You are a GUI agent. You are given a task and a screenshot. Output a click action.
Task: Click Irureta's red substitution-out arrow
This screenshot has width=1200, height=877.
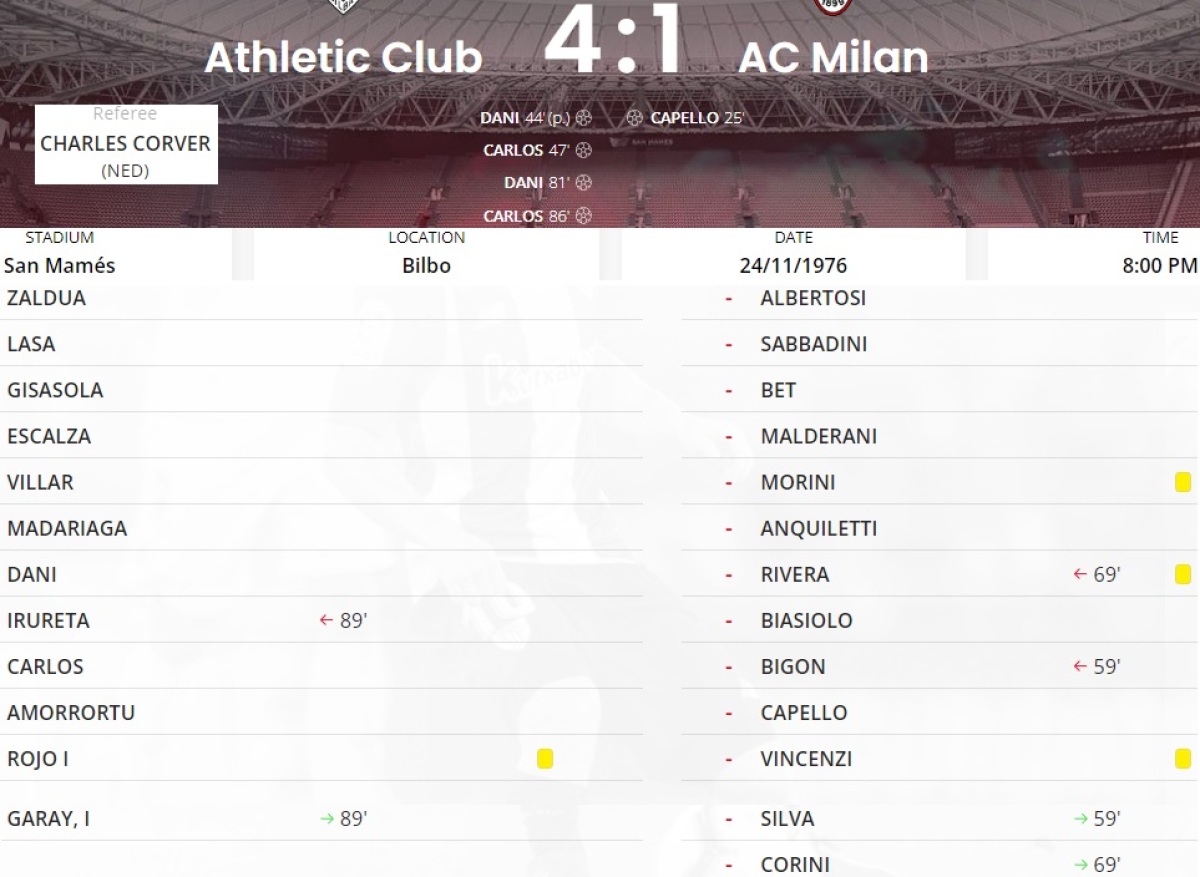pos(326,621)
